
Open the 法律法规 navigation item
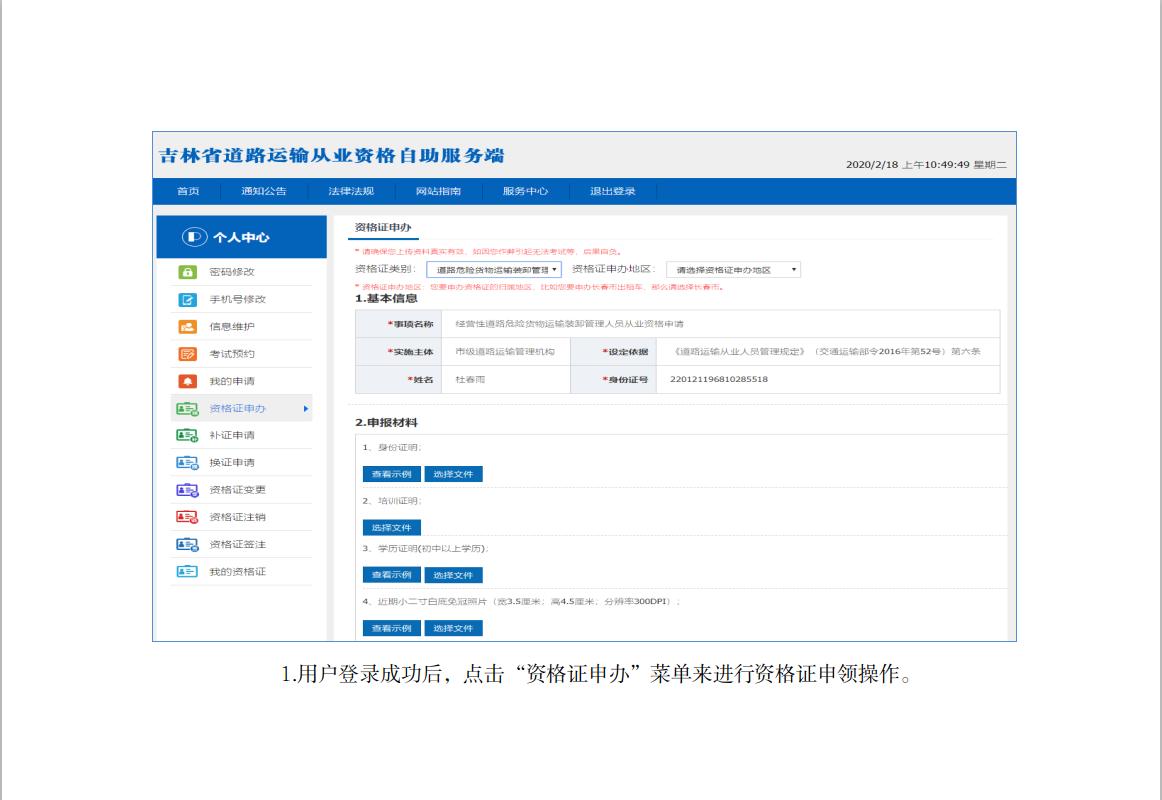click(351, 191)
